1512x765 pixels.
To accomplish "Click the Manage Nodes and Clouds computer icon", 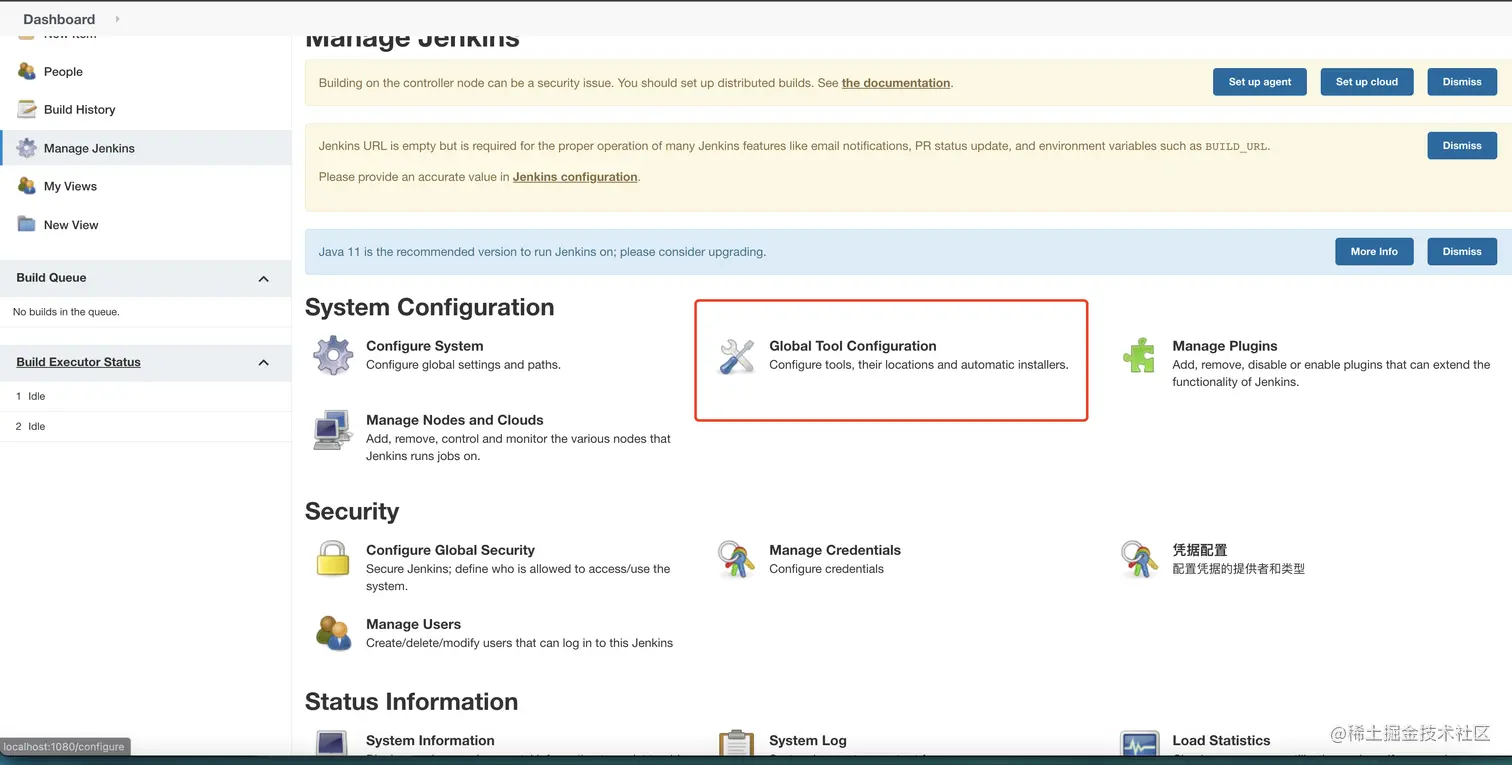I will click(x=333, y=430).
